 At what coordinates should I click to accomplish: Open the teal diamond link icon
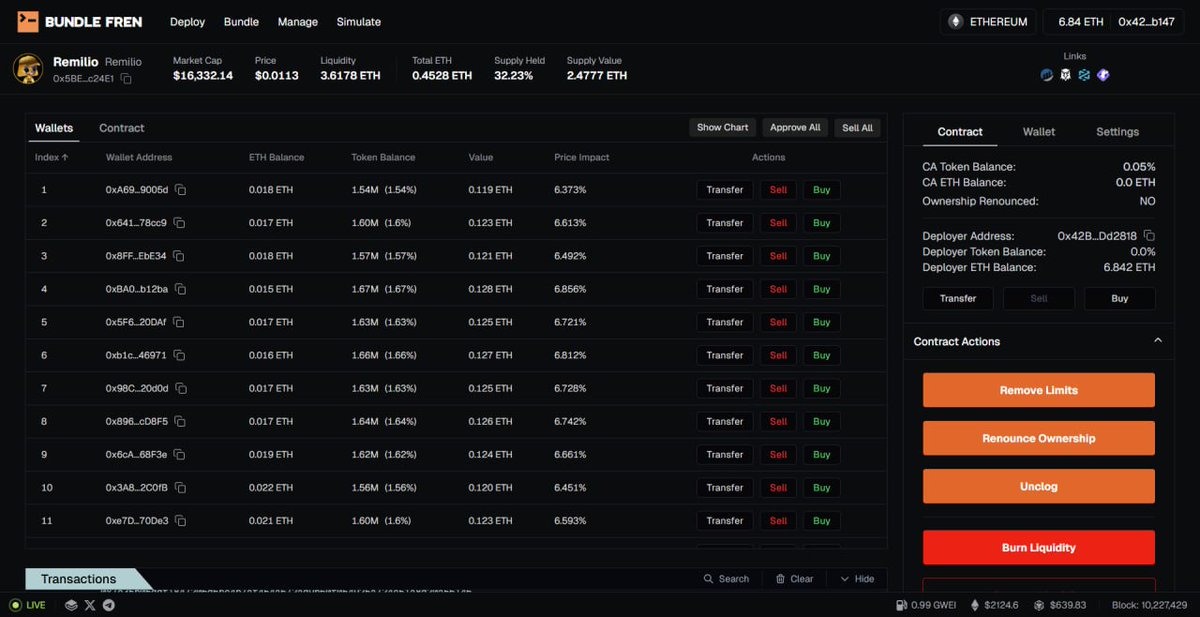point(1084,75)
